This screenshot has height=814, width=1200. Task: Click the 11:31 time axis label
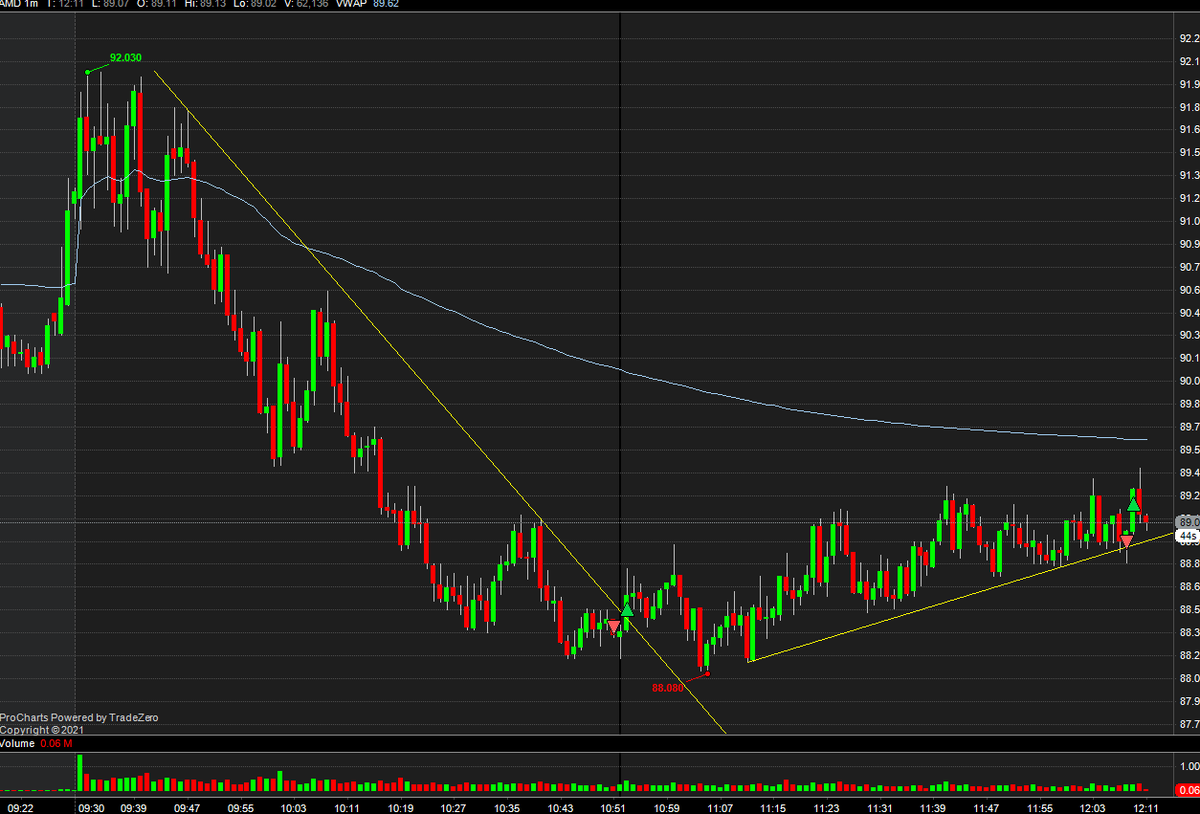tap(880, 807)
